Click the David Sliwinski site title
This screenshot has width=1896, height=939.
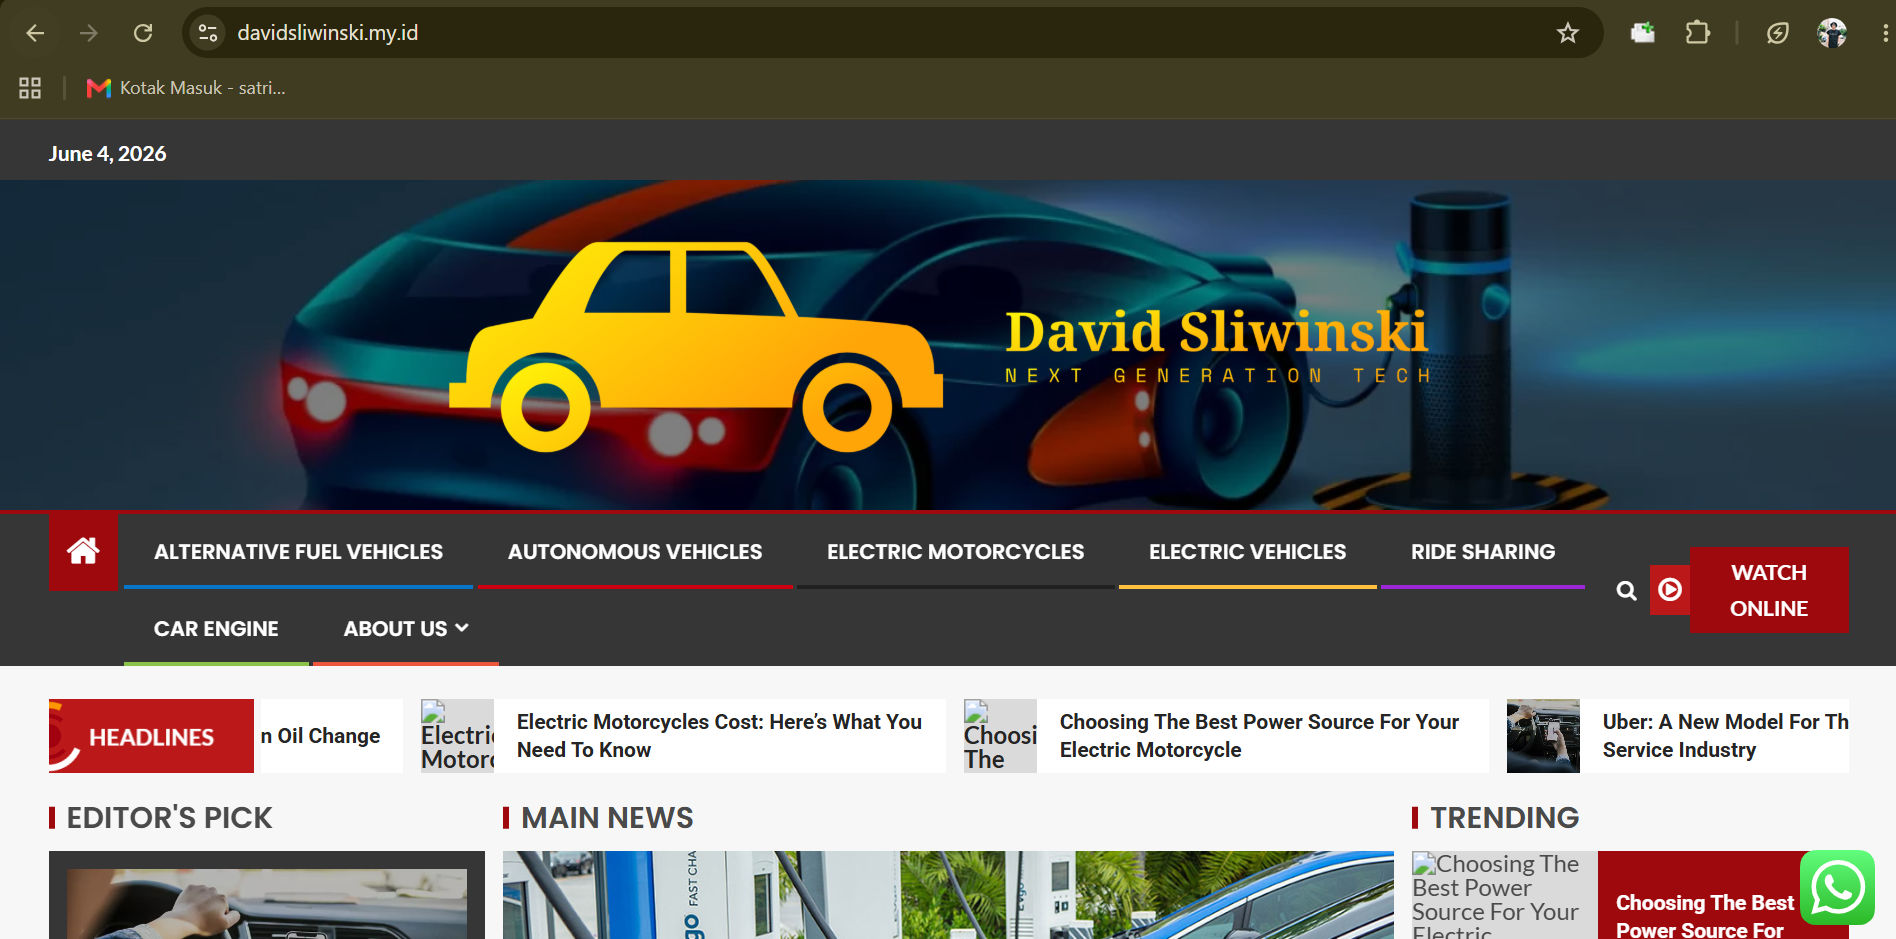click(x=1216, y=332)
